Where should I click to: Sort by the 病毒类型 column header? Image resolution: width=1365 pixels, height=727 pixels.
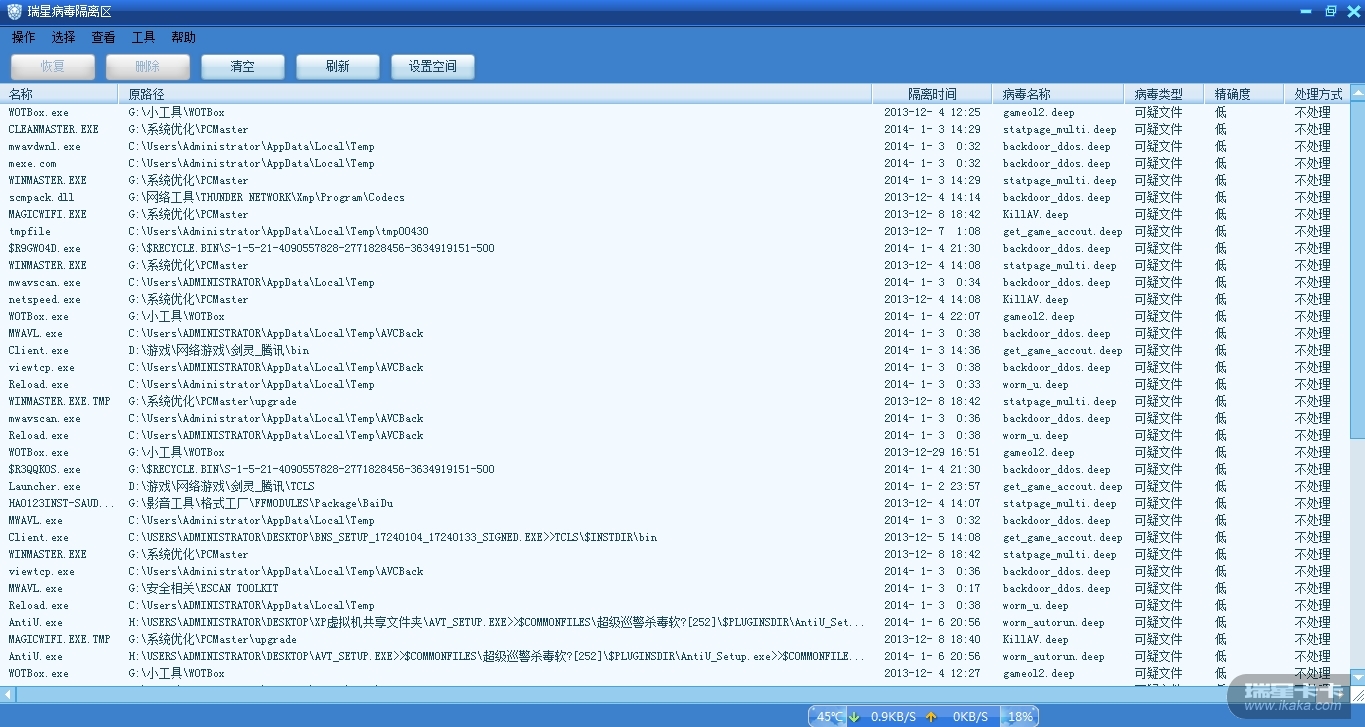[x=1163, y=94]
